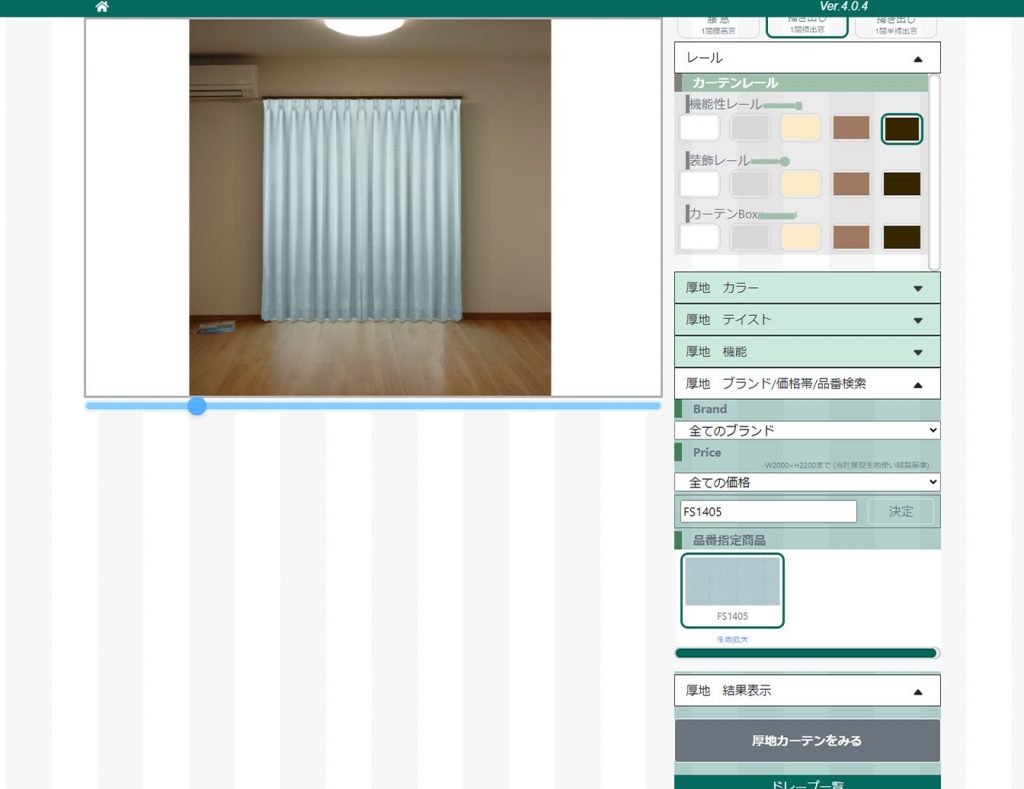Viewport: 1024px width, 789px height.
Task: Select the FS1405 fabric thumbnail
Action: coord(732,590)
